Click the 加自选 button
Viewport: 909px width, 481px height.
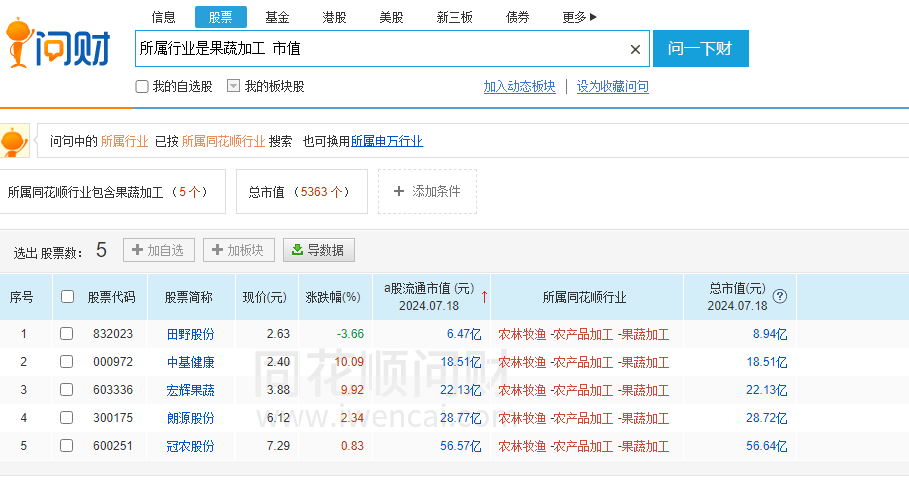click(159, 250)
